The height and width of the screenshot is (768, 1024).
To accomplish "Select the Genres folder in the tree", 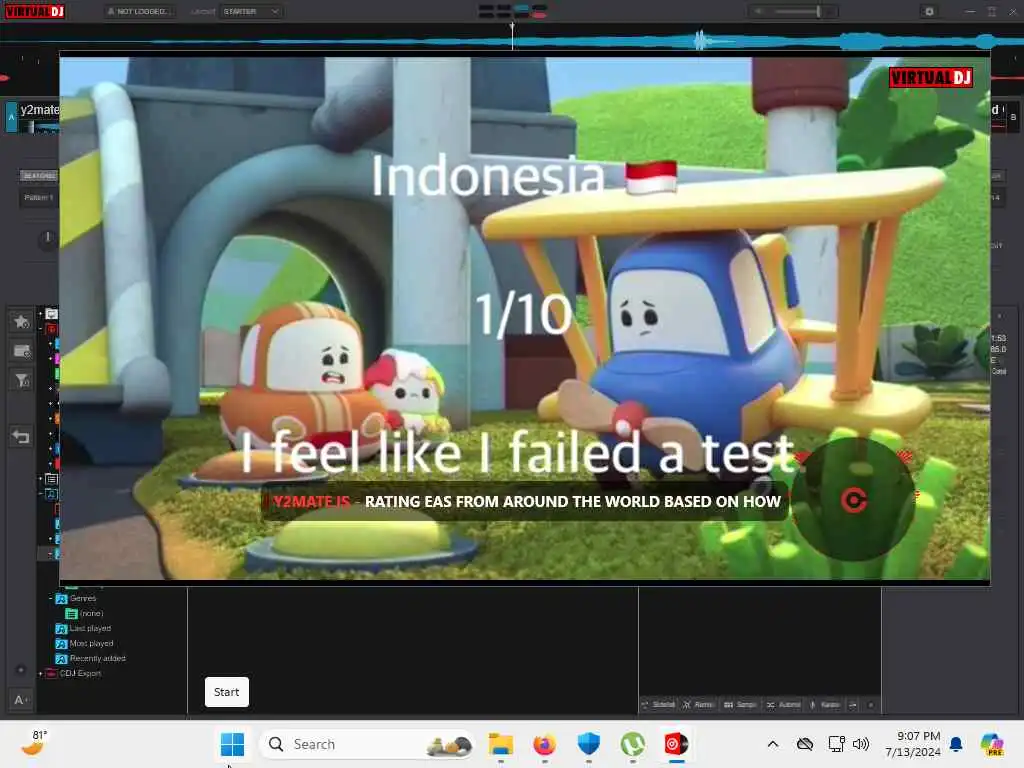I will (x=76, y=598).
